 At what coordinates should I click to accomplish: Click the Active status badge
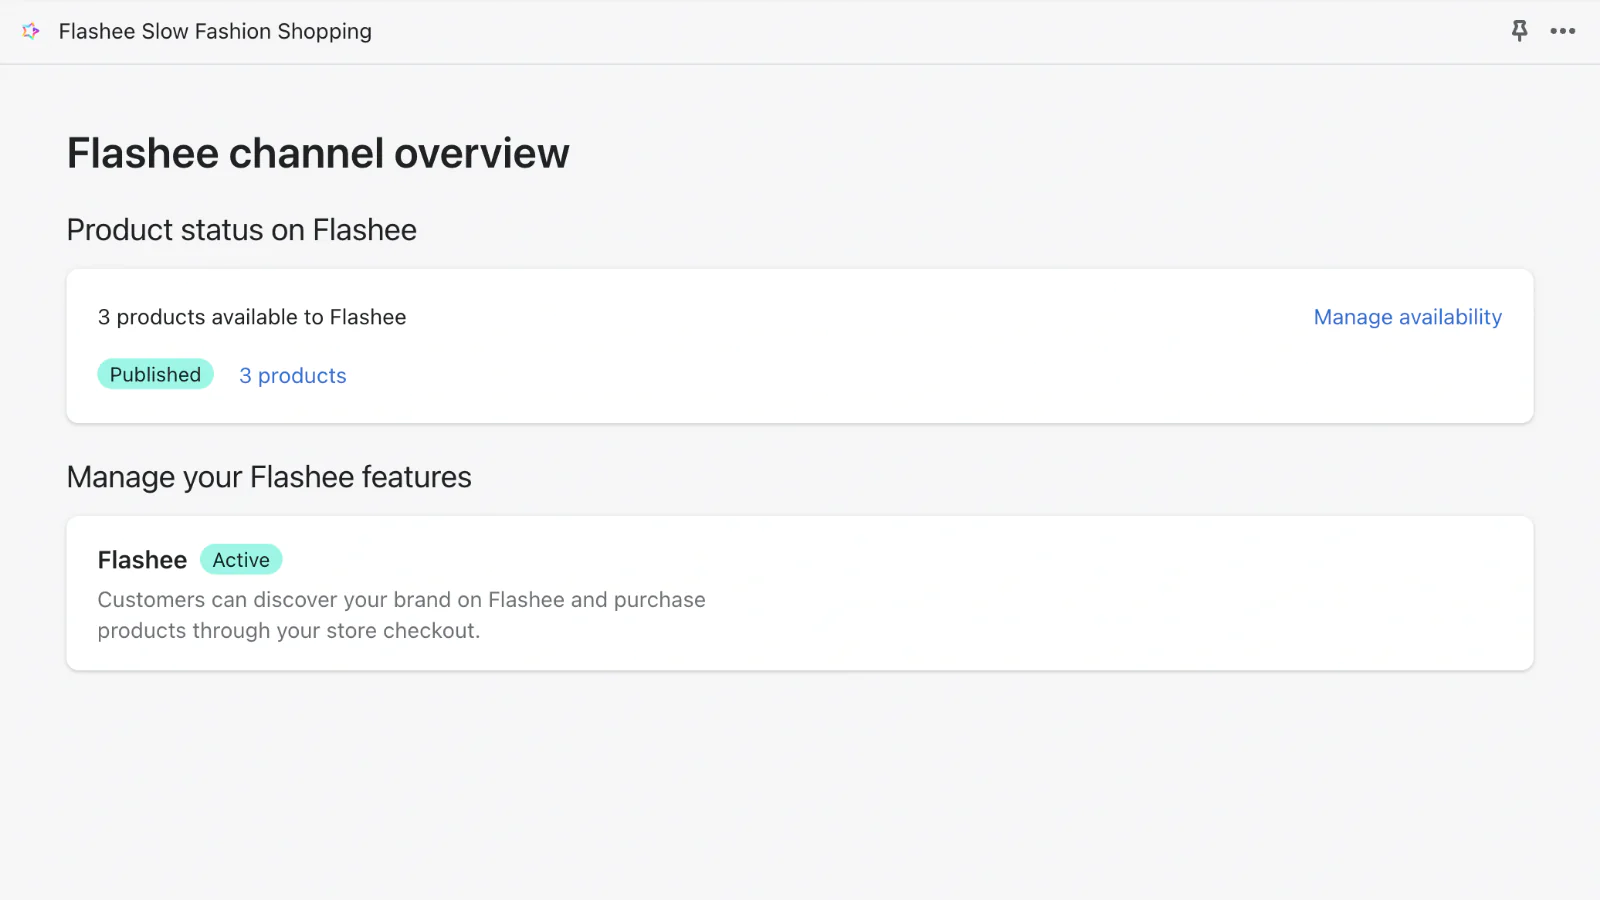pos(241,560)
